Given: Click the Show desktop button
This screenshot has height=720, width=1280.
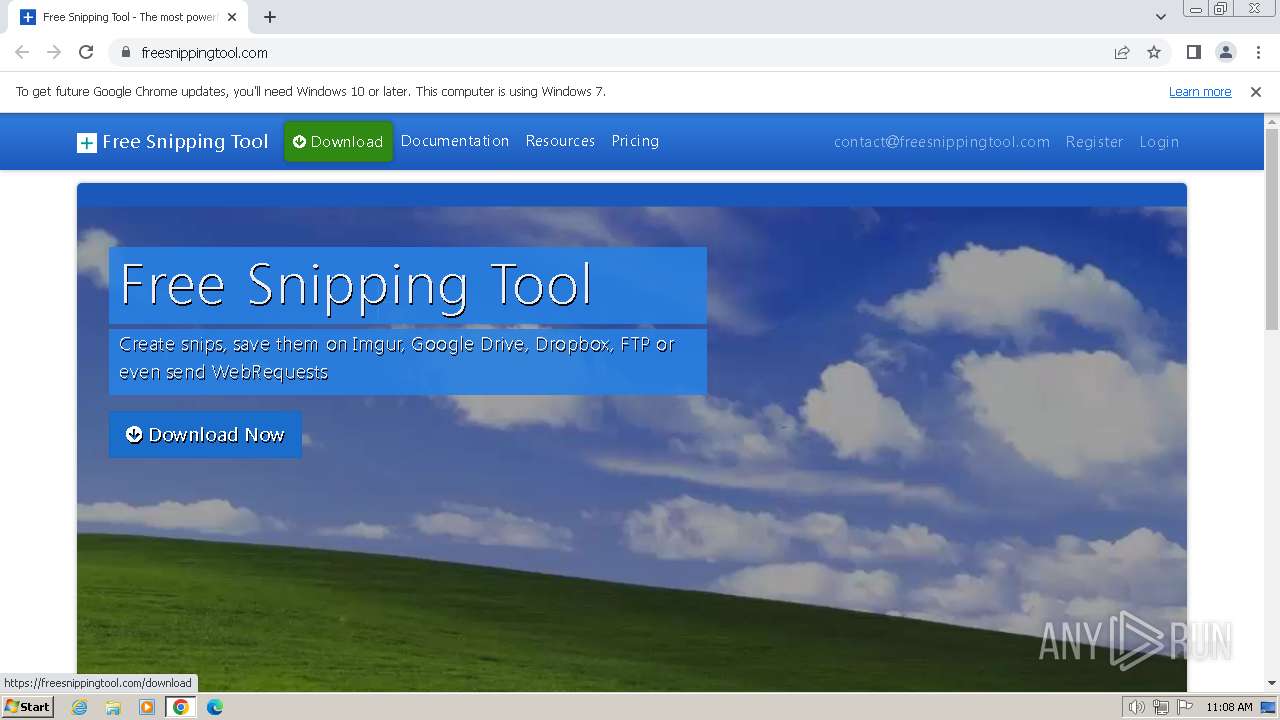Looking at the screenshot, I should coord(1269,707).
